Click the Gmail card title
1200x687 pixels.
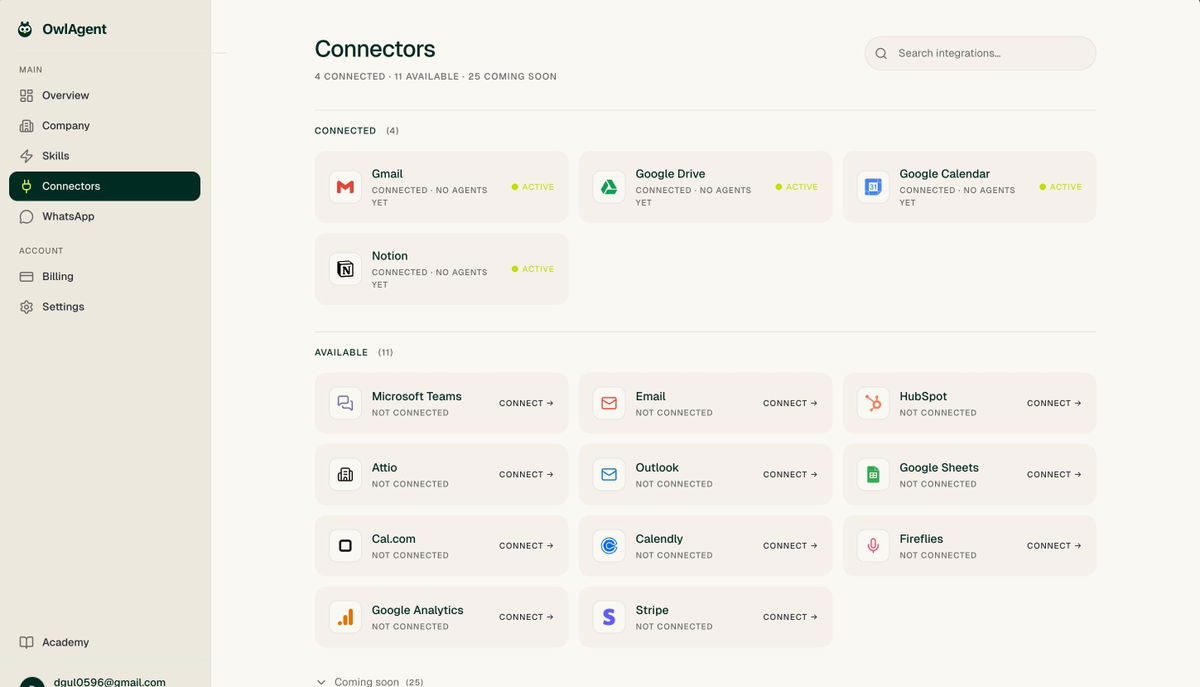coord(387,174)
